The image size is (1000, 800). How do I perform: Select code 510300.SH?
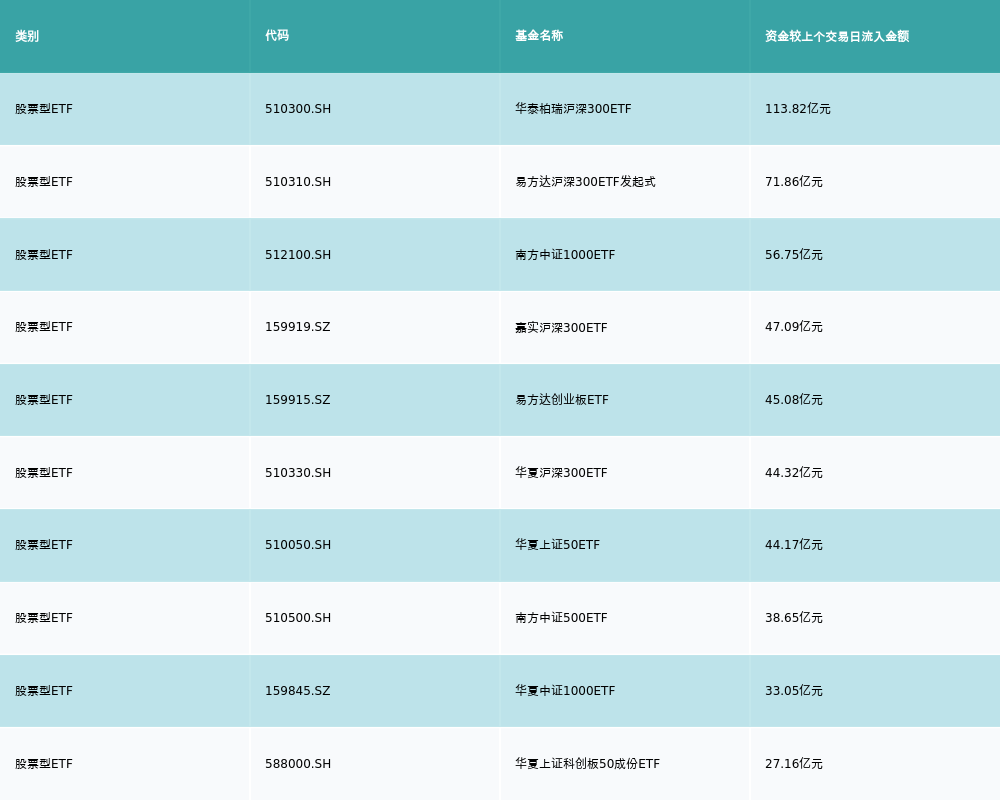coord(298,109)
